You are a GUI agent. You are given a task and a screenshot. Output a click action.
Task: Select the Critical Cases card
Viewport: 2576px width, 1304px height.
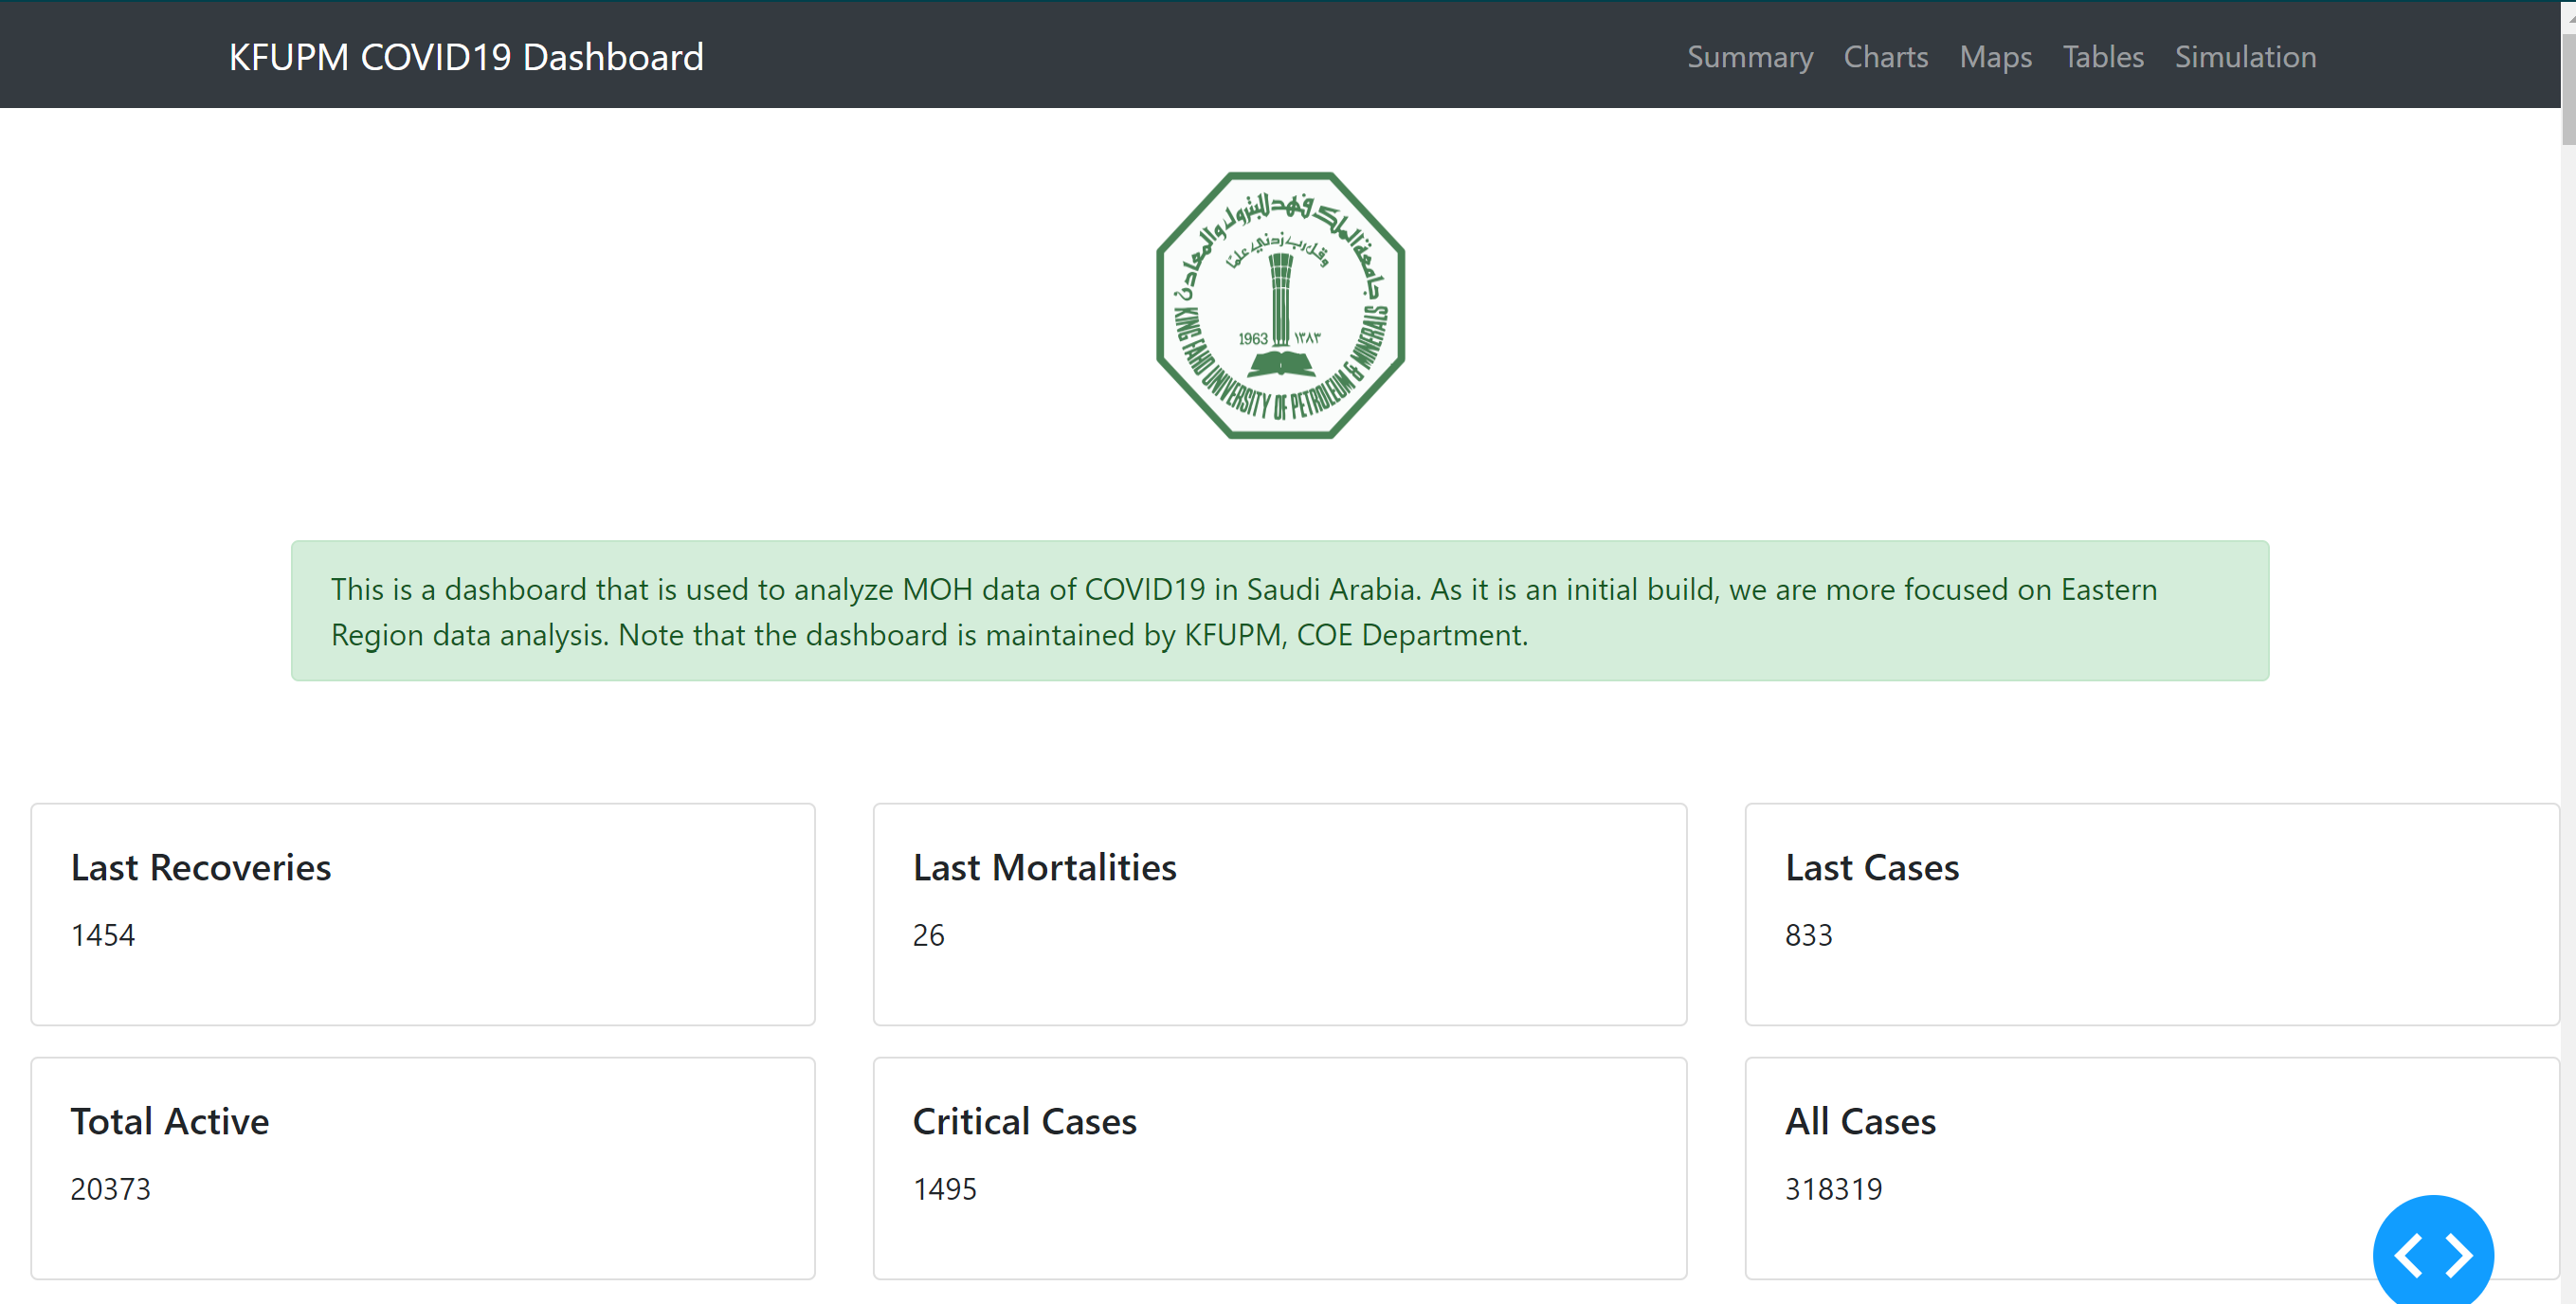click(x=1279, y=1167)
